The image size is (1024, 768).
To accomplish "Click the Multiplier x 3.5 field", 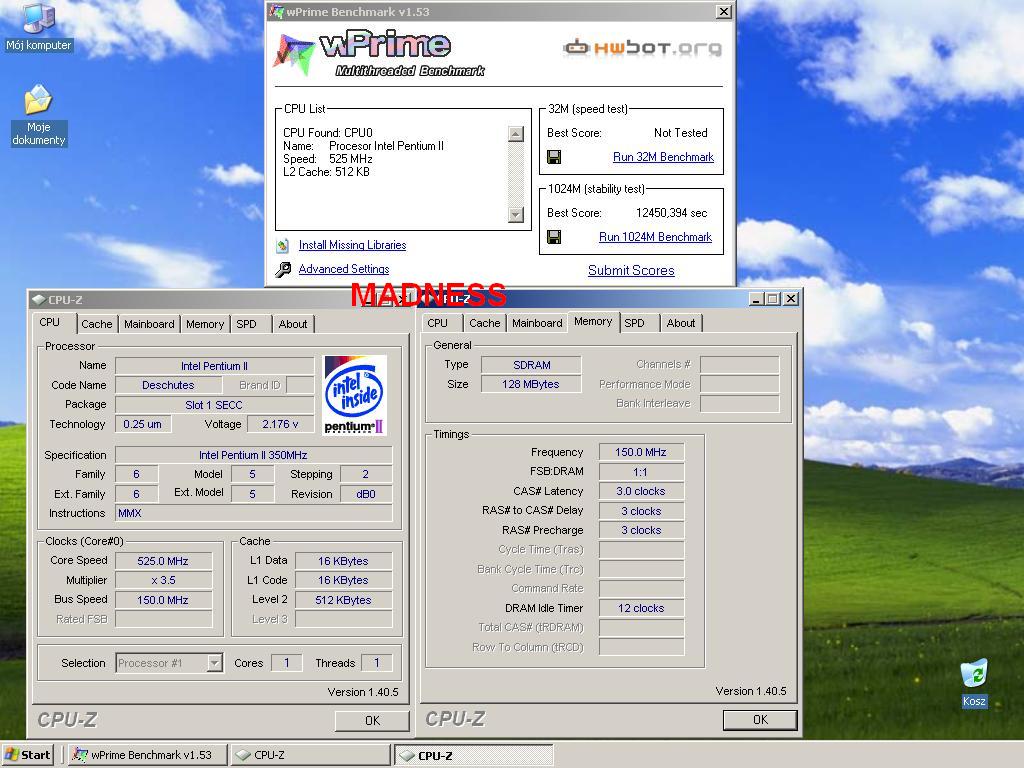I will (163, 580).
